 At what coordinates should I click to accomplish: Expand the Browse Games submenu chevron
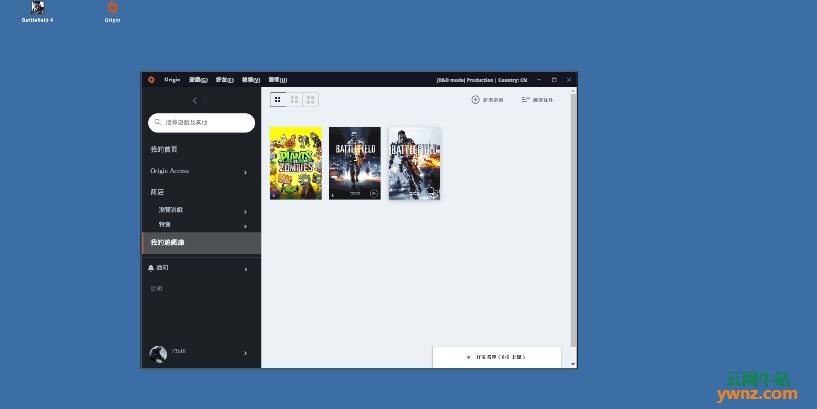point(245,212)
